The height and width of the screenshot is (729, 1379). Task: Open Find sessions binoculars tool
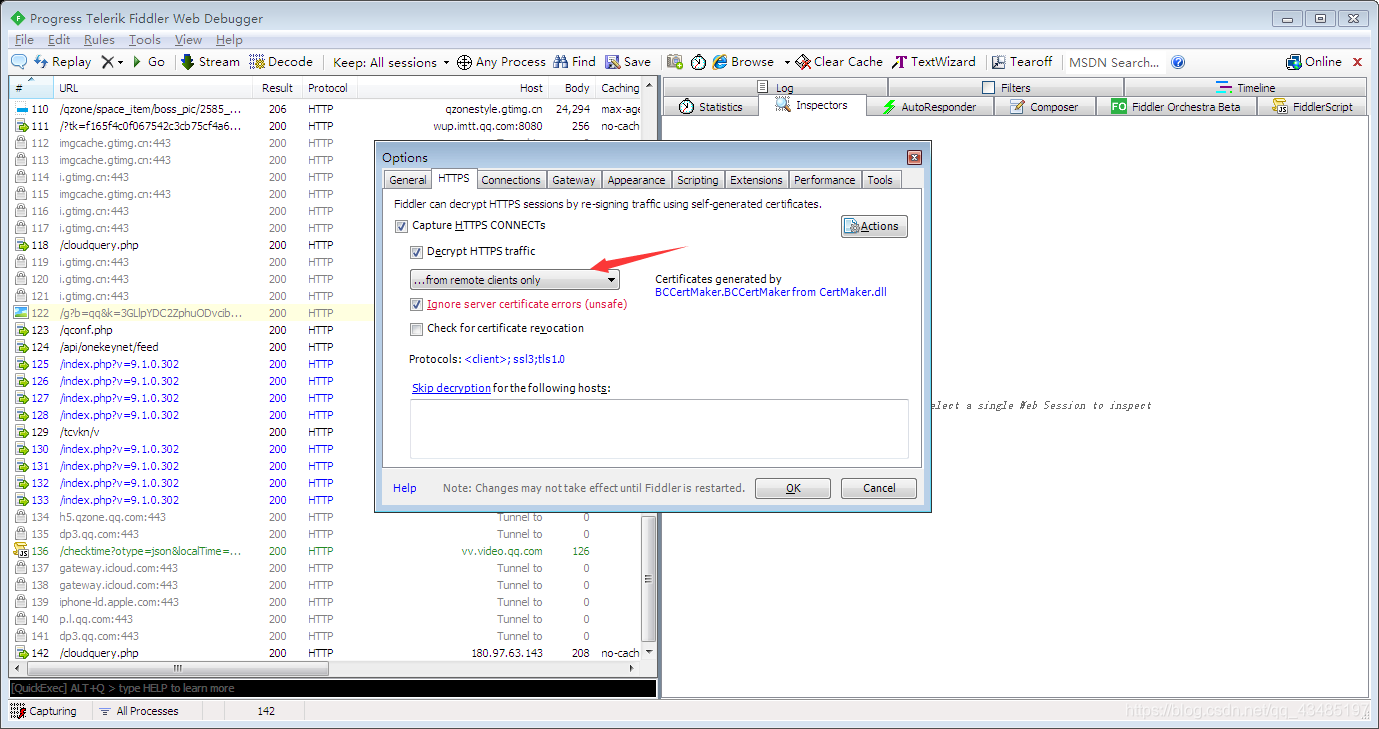click(x=575, y=62)
